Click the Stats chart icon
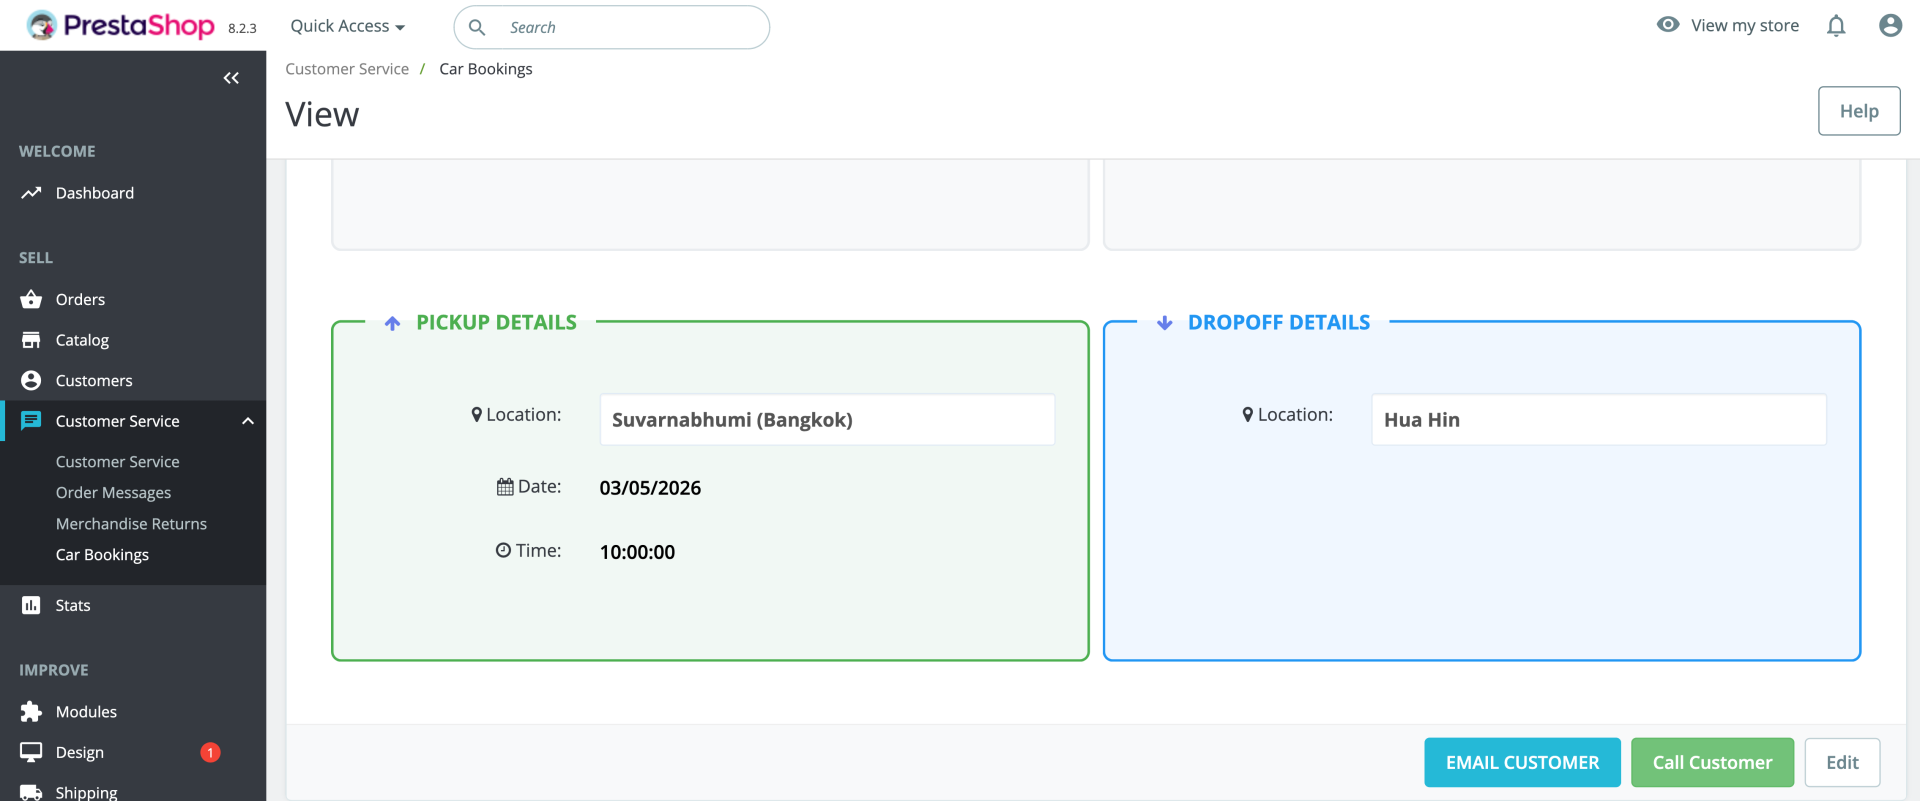This screenshot has height=801, width=1920. pos(31,605)
